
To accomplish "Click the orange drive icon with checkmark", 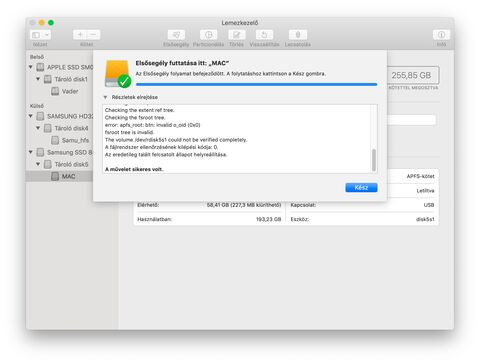I will pos(117,74).
